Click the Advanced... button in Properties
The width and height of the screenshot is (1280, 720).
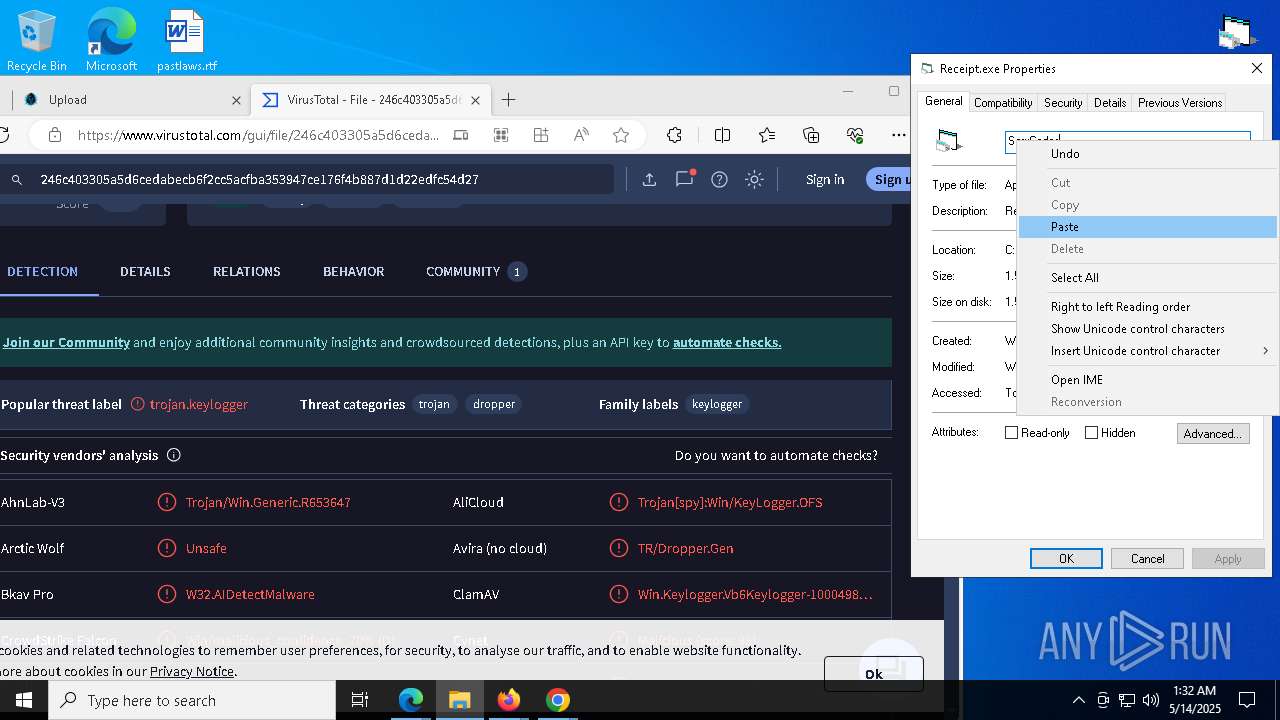(x=1213, y=433)
